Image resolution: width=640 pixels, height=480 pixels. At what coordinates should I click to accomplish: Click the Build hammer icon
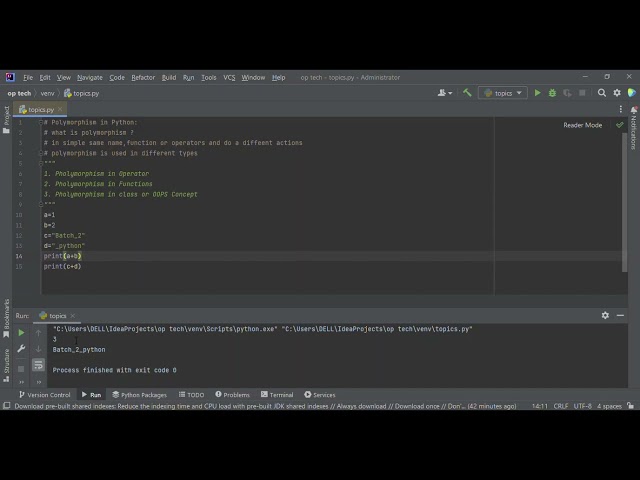point(467,93)
